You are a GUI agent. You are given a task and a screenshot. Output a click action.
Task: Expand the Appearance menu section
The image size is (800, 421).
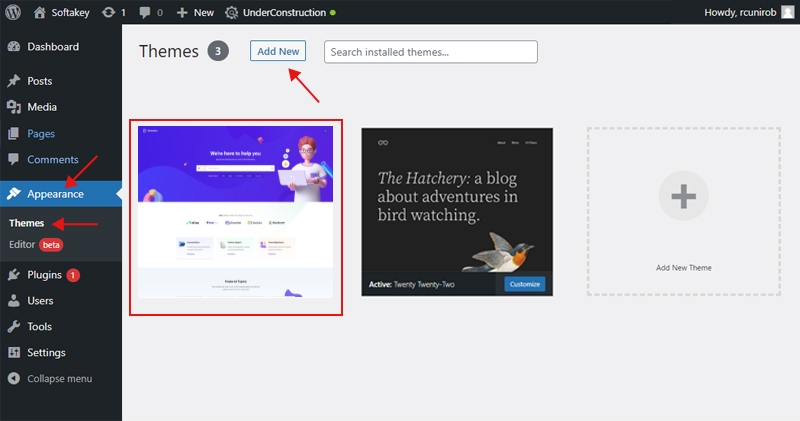pos(55,194)
